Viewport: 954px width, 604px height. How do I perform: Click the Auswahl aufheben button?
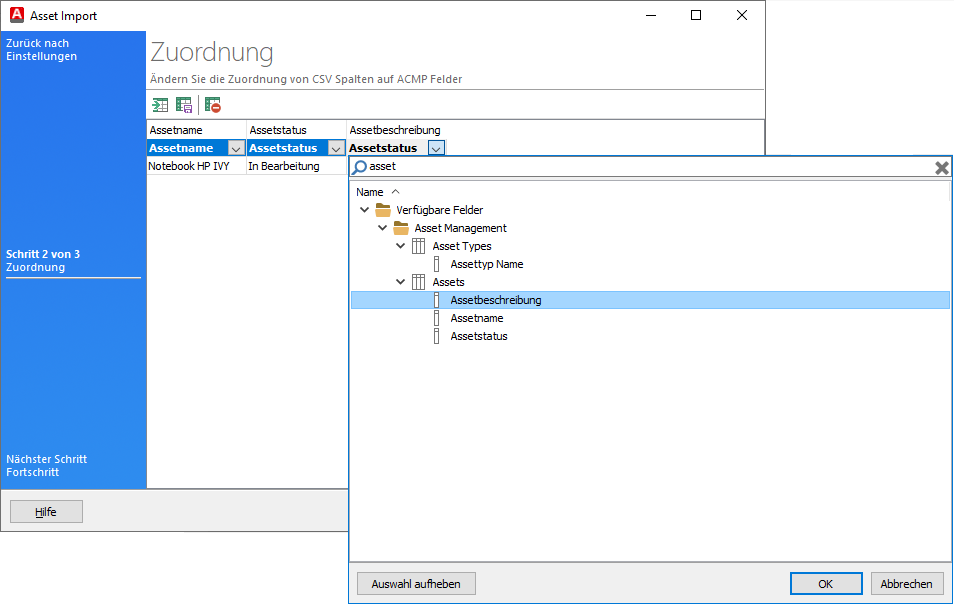click(415, 583)
